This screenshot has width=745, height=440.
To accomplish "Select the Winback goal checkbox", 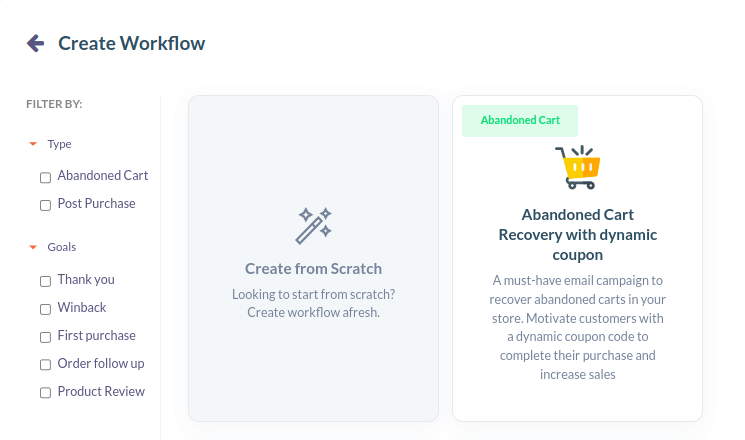I will 45,309.
